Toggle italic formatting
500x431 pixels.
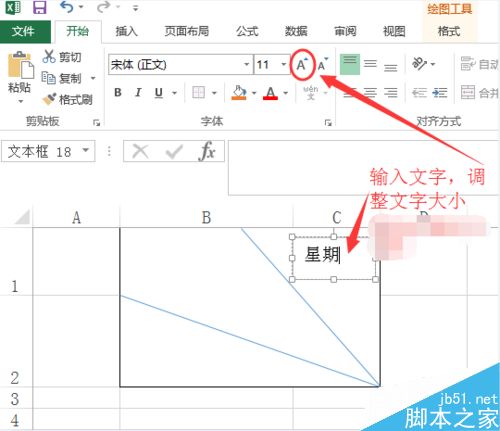[x=138, y=92]
